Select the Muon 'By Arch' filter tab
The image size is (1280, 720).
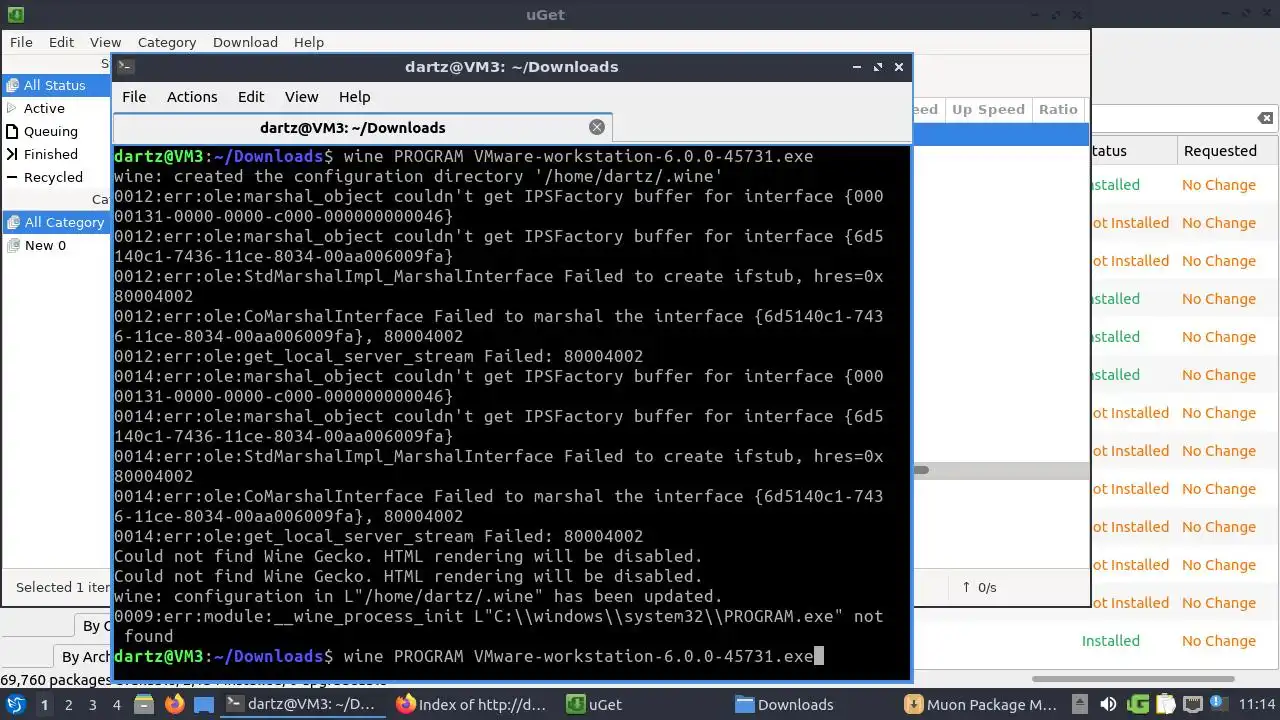click(x=85, y=657)
